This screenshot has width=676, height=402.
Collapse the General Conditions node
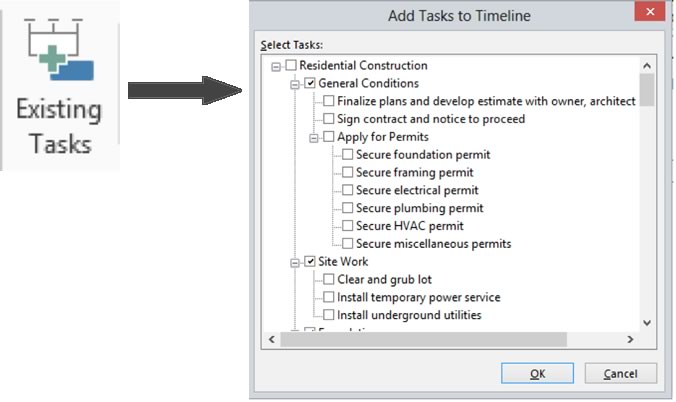pyautogui.click(x=295, y=84)
